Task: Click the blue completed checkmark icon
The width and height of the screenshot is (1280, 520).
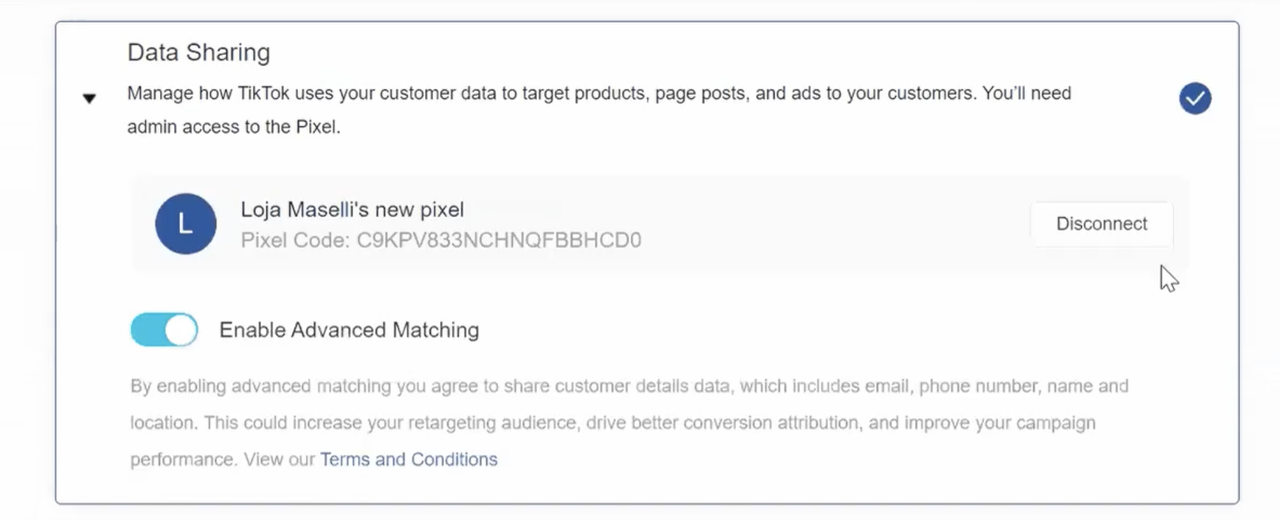Action: coord(1195,98)
